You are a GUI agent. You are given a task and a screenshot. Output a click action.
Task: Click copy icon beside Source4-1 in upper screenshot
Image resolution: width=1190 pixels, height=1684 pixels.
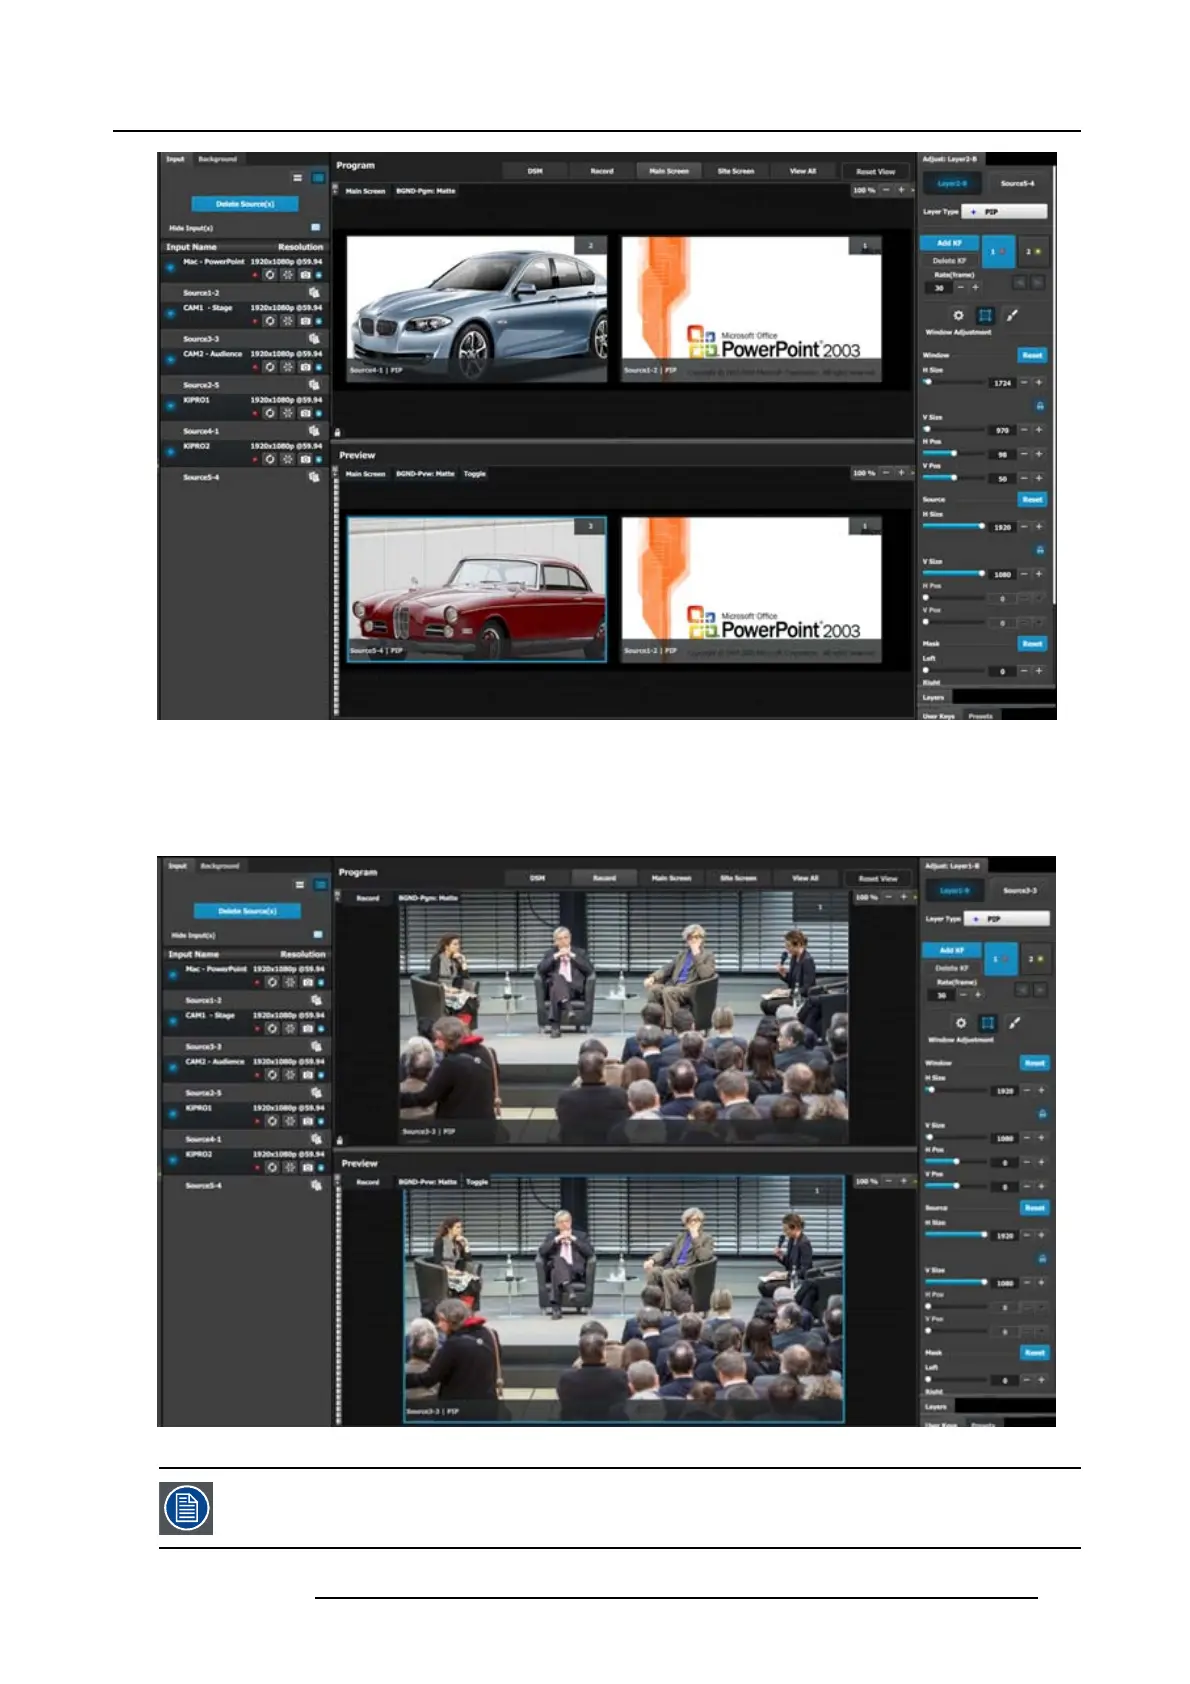click(314, 431)
